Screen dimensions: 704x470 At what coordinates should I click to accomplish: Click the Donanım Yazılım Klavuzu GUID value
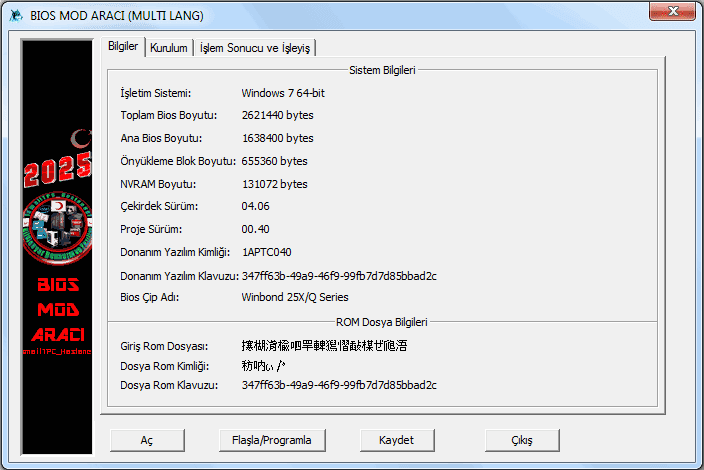pyautogui.click(x=339, y=275)
